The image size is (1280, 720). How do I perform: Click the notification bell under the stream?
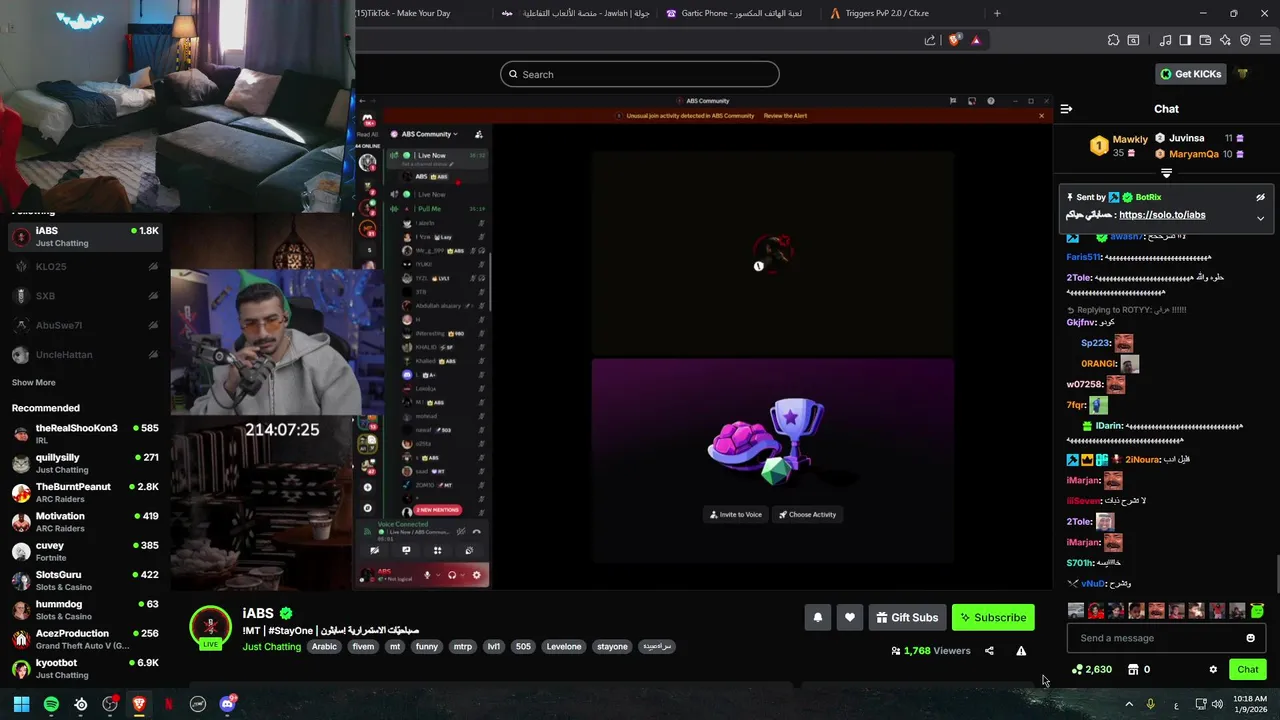click(817, 617)
